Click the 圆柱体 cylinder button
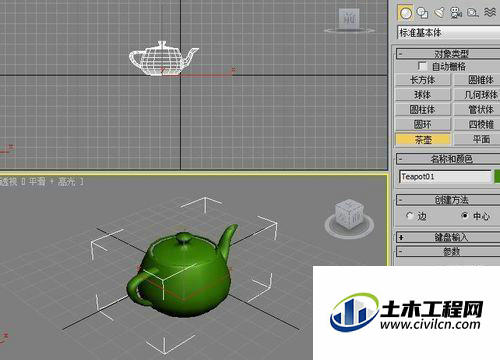The height and width of the screenshot is (360, 500). point(423,110)
